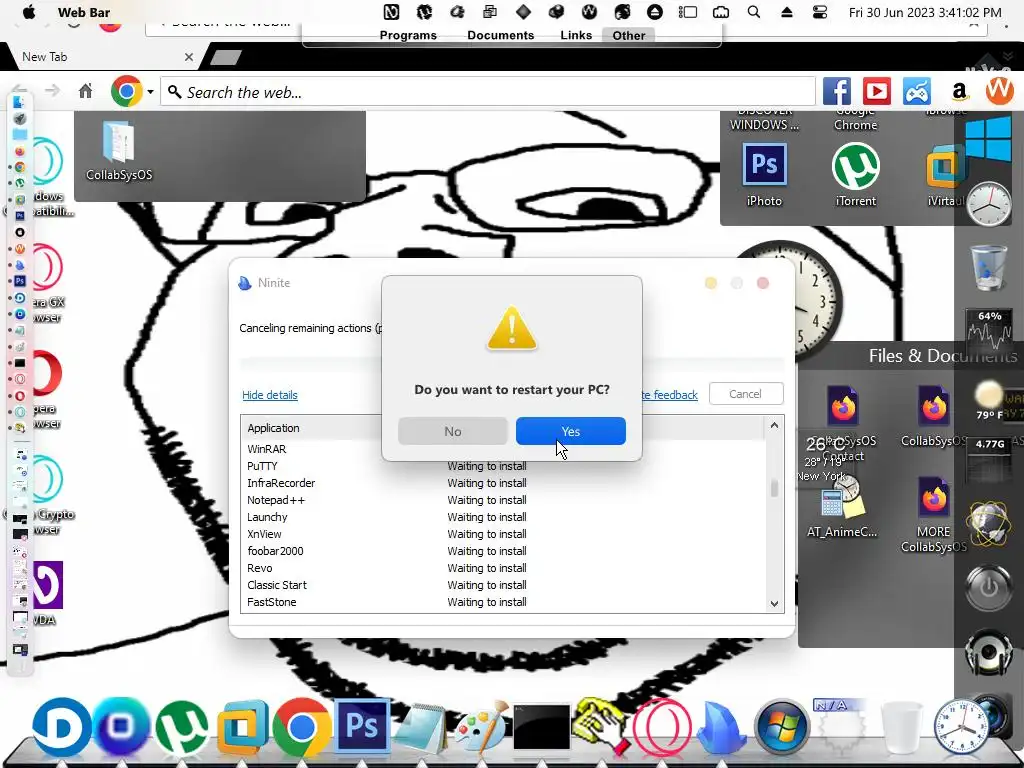
Task: Open the Links tab in Web Bar
Action: tap(576, 35)
